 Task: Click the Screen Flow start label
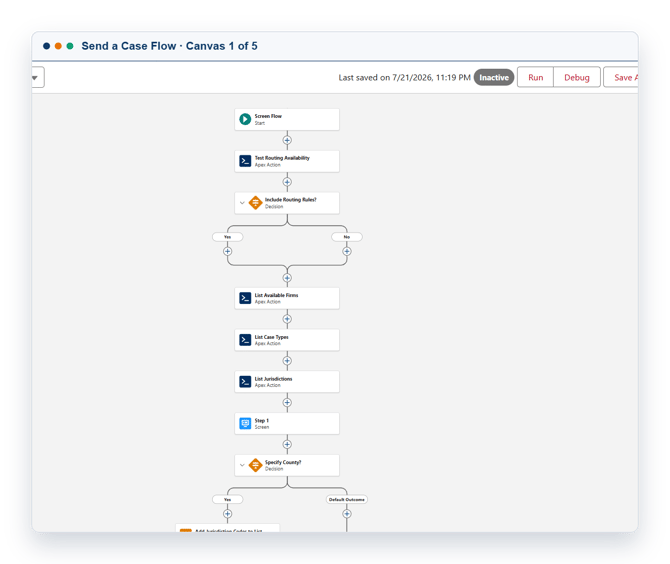(x=268, y=116)
